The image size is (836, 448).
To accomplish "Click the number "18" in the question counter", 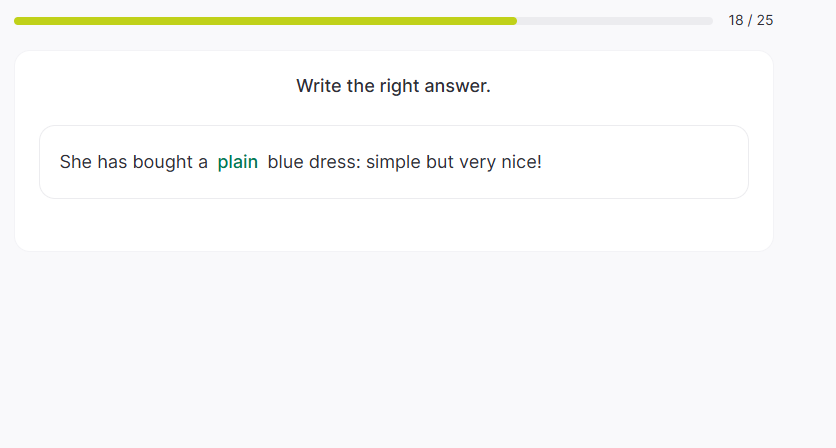I will [737, 20].
